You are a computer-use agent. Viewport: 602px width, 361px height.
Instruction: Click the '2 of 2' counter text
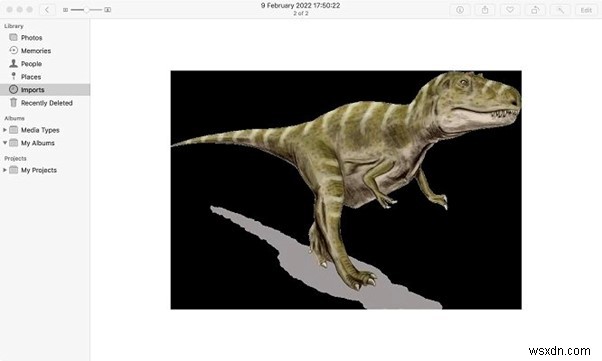[301, 13]
